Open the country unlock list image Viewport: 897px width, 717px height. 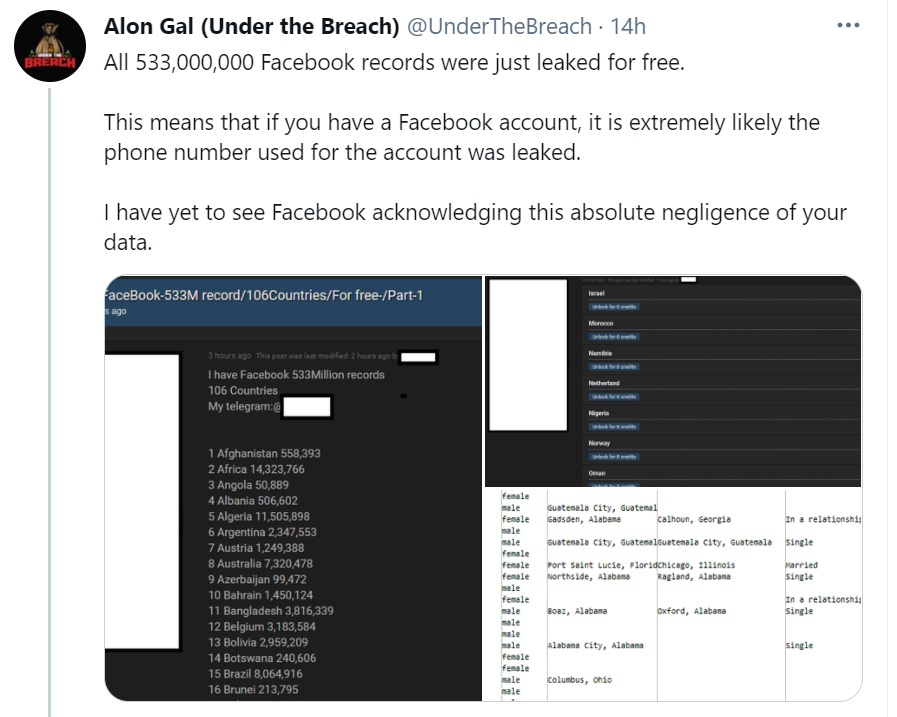pos(673,381)
